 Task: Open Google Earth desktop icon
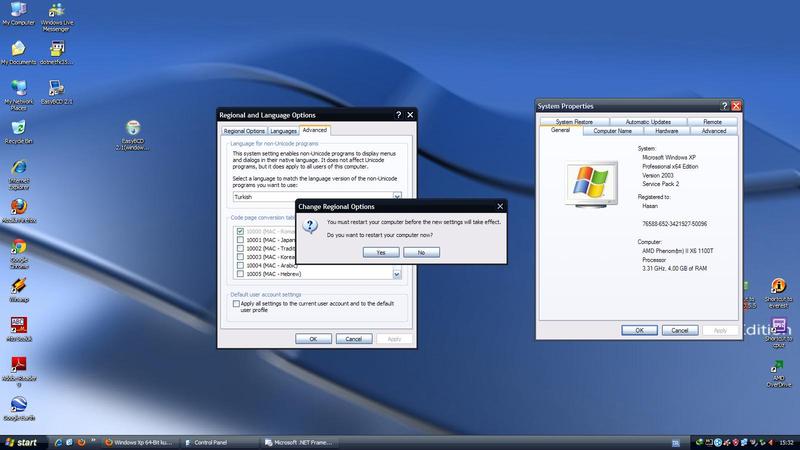pos(18,404)
